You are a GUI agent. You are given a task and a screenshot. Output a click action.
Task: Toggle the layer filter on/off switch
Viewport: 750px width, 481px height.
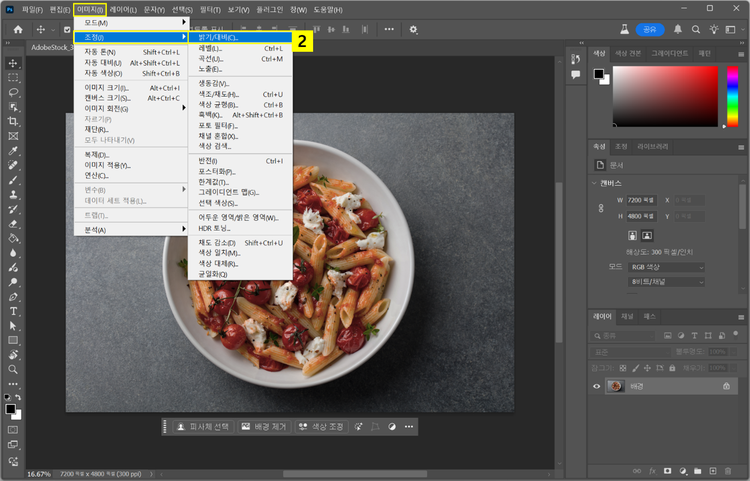click(x=736, y=335)
